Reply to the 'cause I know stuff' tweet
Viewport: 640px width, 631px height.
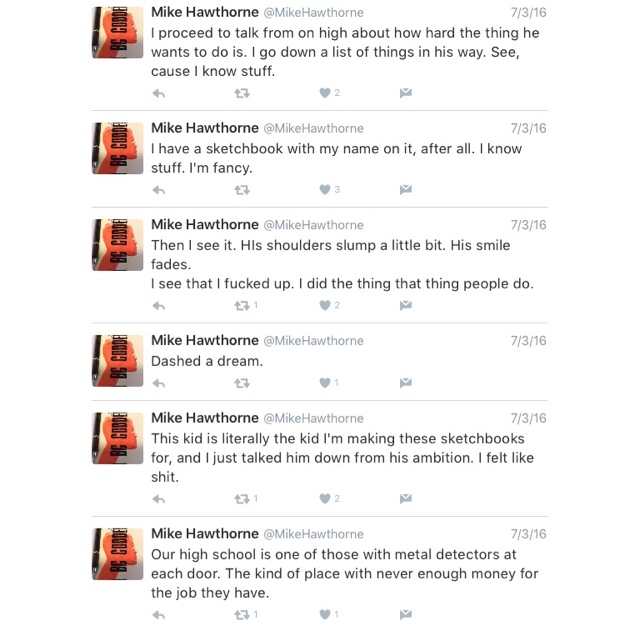coord(159,94)
